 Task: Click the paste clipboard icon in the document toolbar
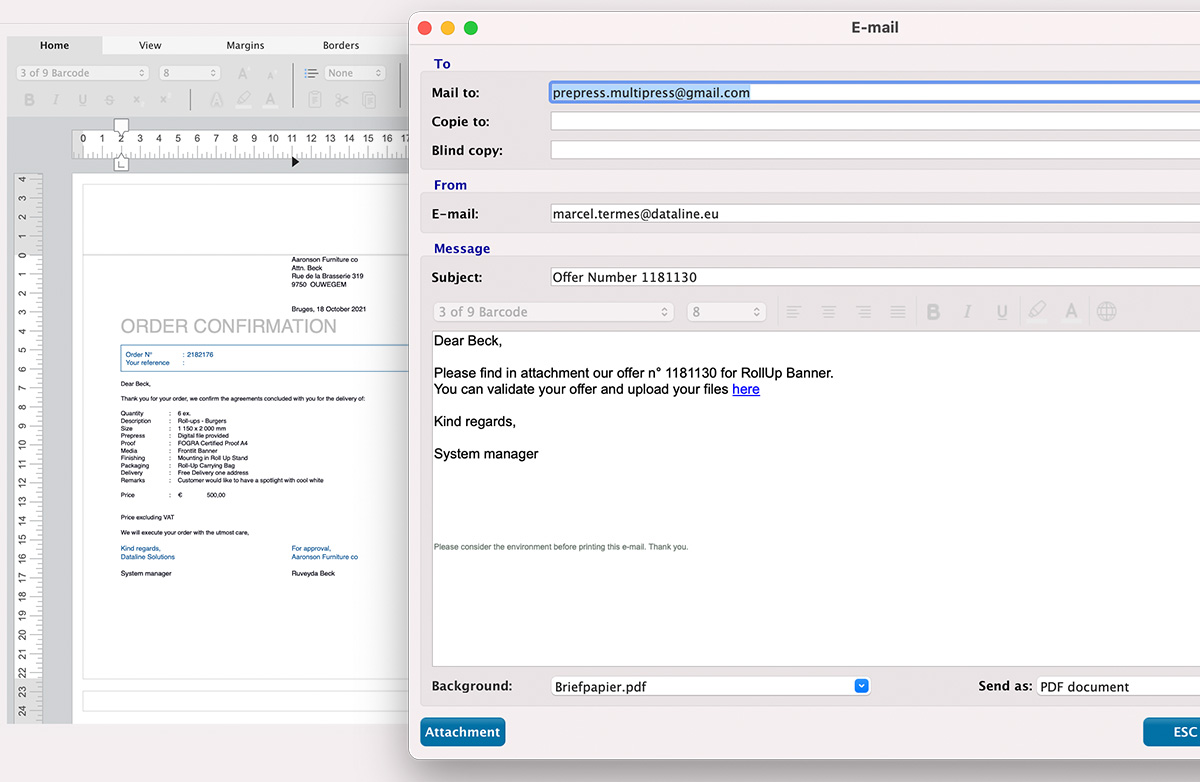[314, 100]
